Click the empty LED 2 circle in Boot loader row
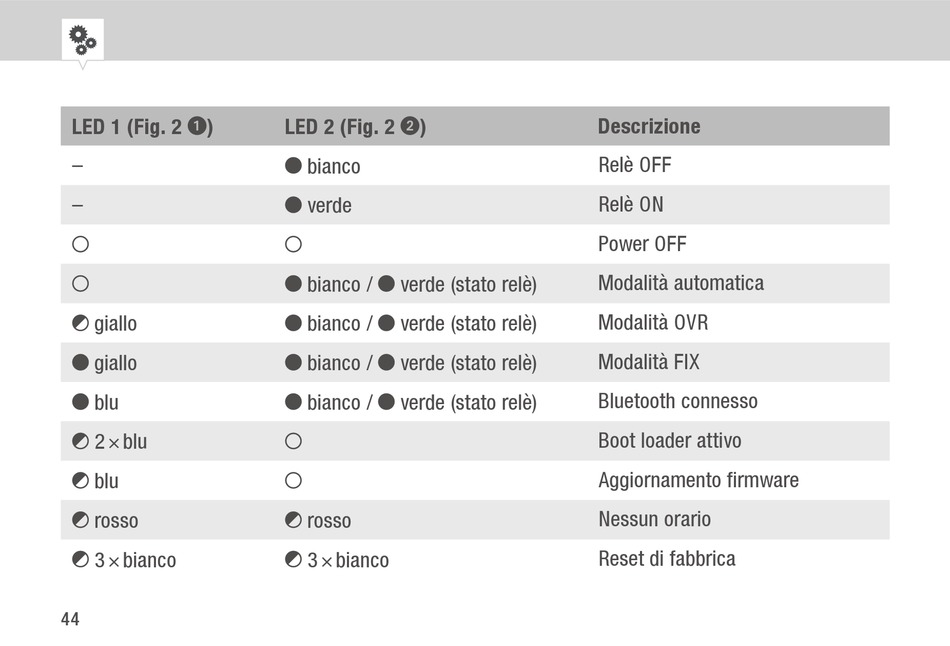Screen dimensions: 950x646 click(293, 441)
